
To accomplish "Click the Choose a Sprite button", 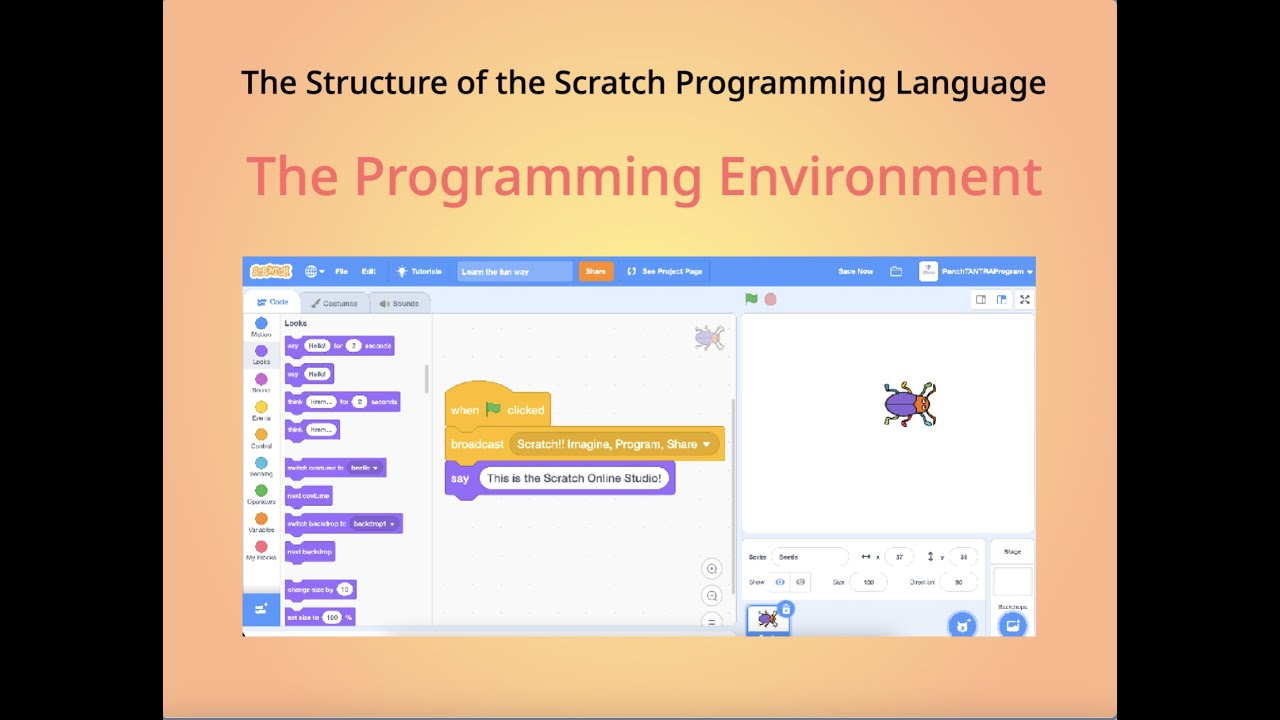I will pyautogui.click(x=961, y=625).
